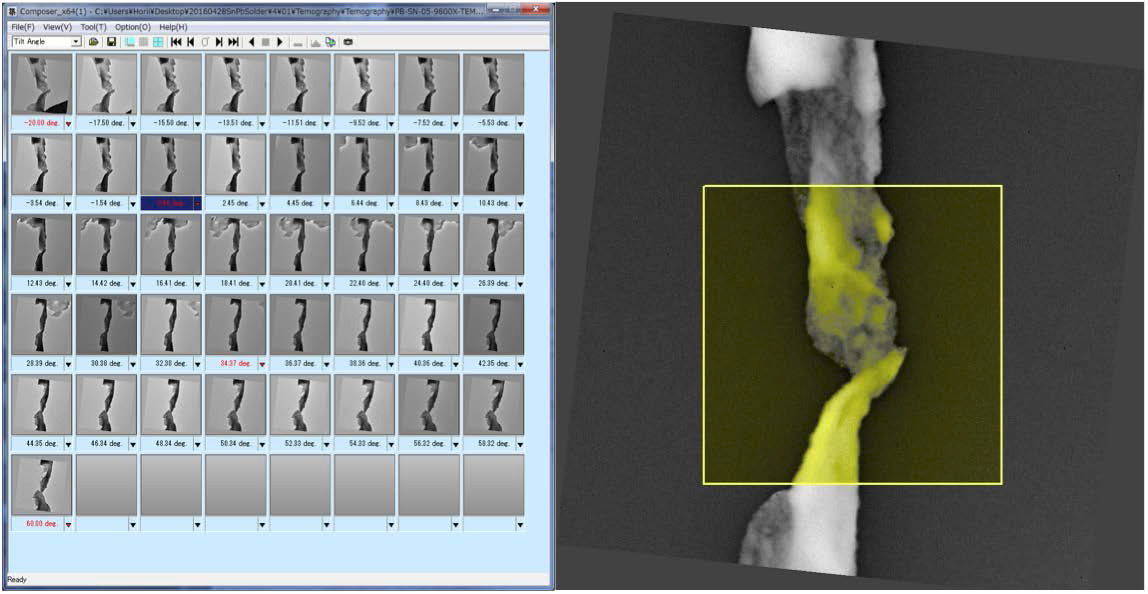Step back to the previous tilt image
1148x594 pixels.
(188, 39)
